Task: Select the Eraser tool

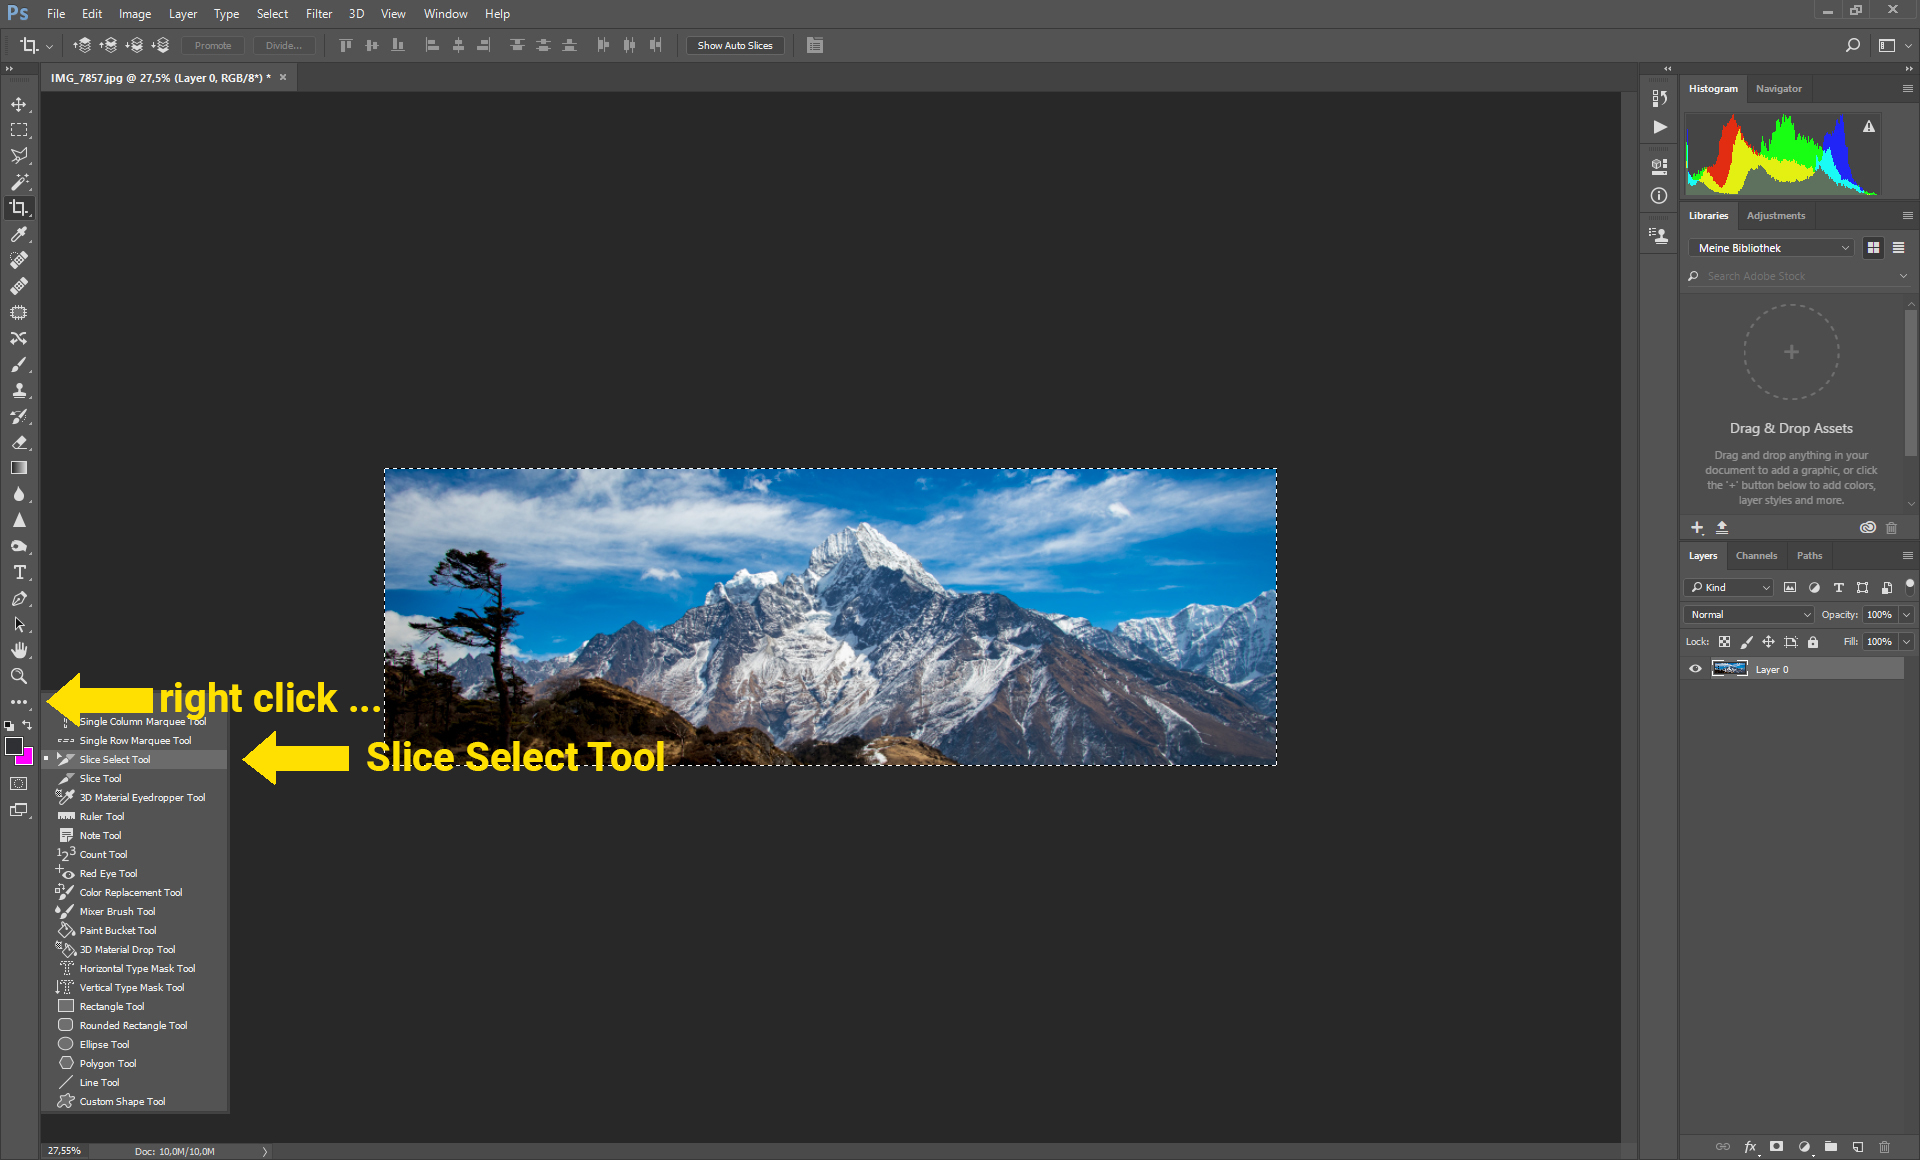Action: (19, 442)
